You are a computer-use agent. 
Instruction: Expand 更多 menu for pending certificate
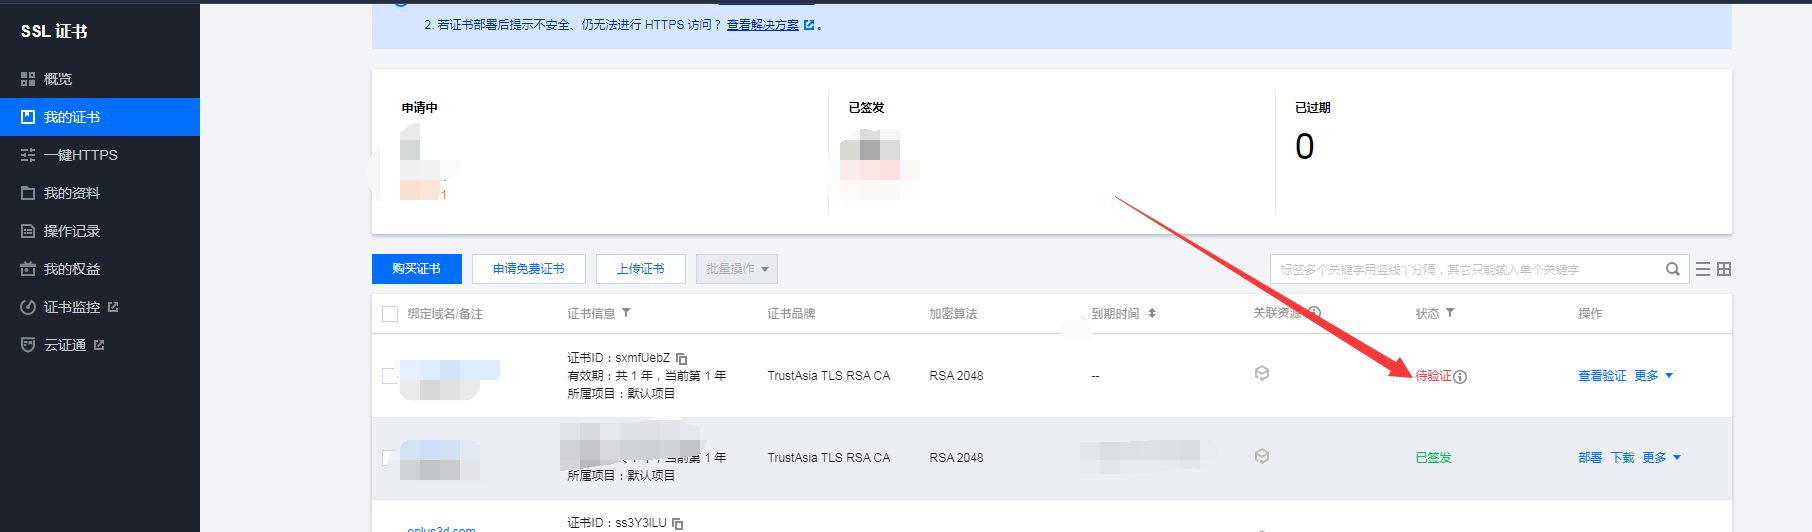click(x=1653, y=376)
